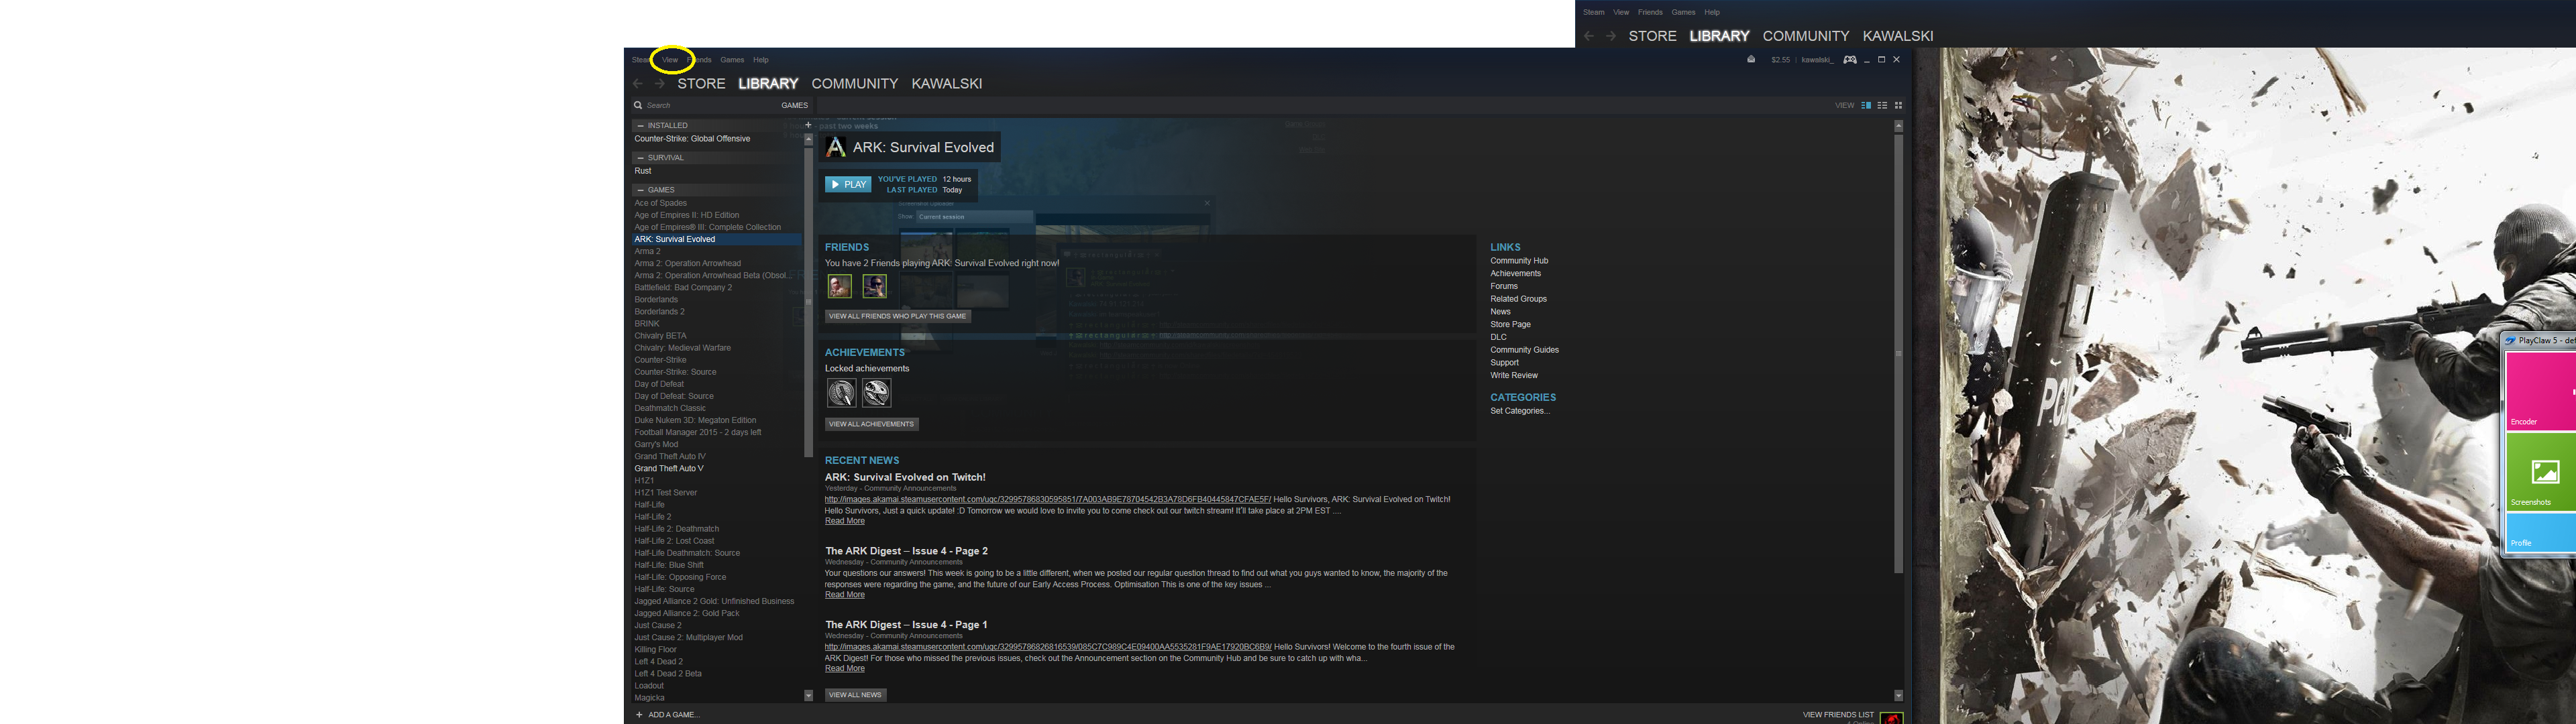The width and height of the screenshot is (2576, 724).
Task: Click View Friends List
Action: (x=1838, y=715)
